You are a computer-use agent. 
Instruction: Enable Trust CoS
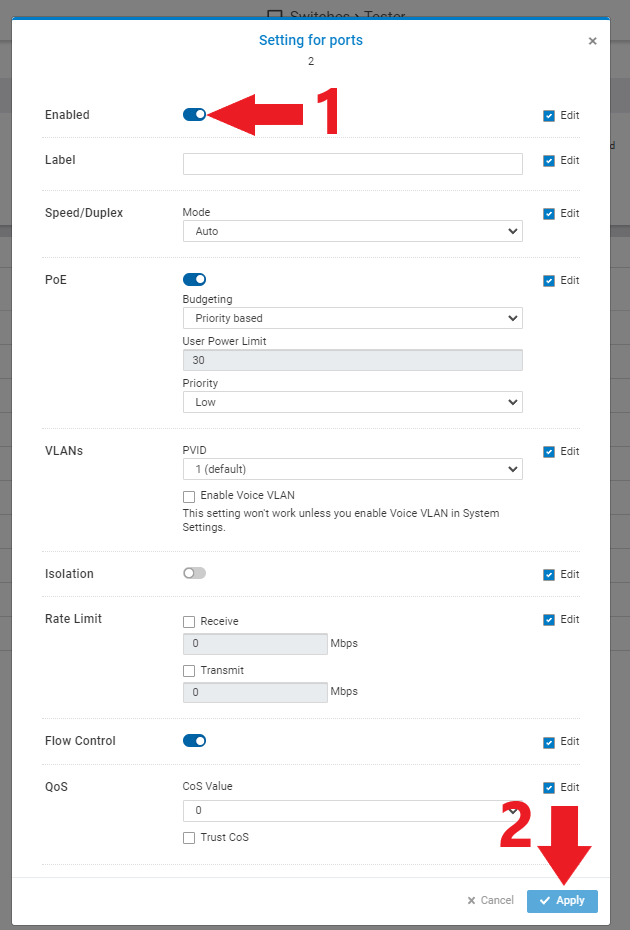[x=189, y=837]
